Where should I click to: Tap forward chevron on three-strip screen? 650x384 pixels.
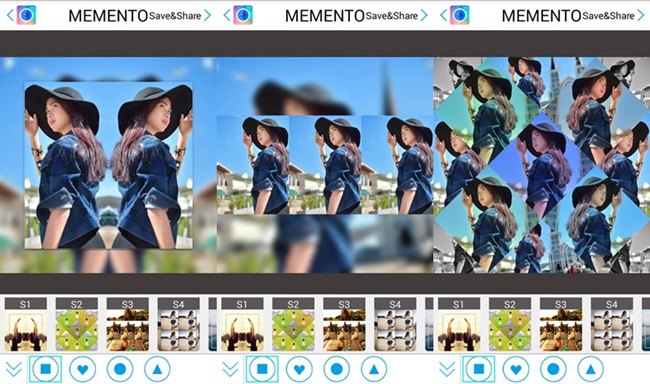click(424, 16)
